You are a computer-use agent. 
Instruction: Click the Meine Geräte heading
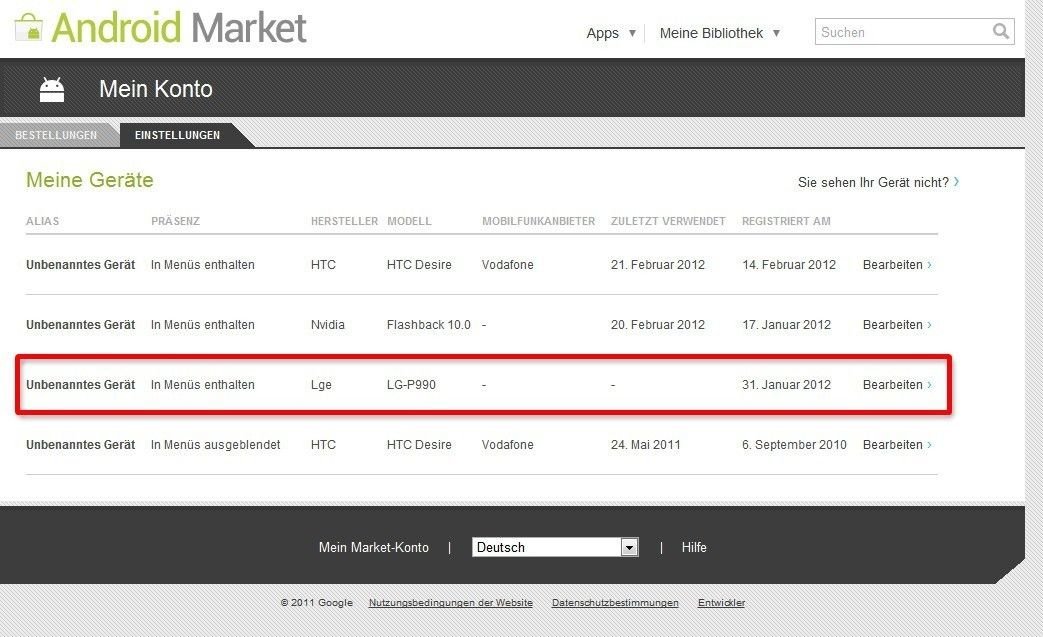tap(90, 180)
